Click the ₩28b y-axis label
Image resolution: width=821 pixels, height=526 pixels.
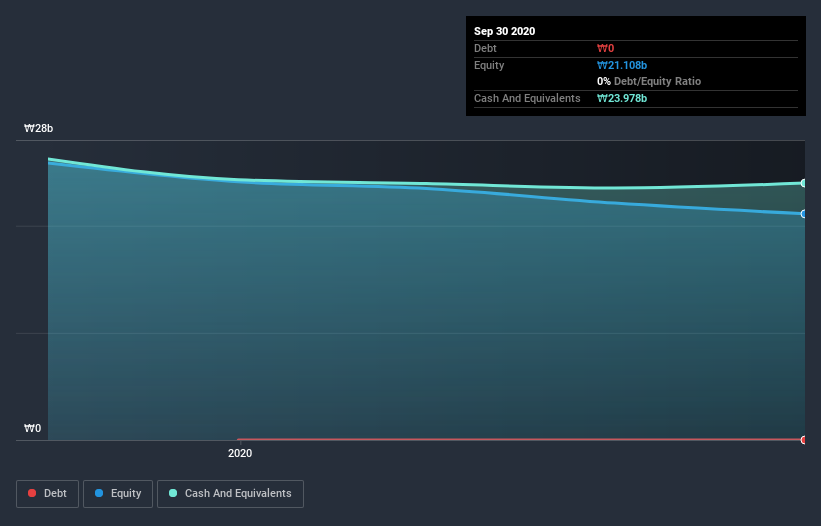(x=39, y=128)
